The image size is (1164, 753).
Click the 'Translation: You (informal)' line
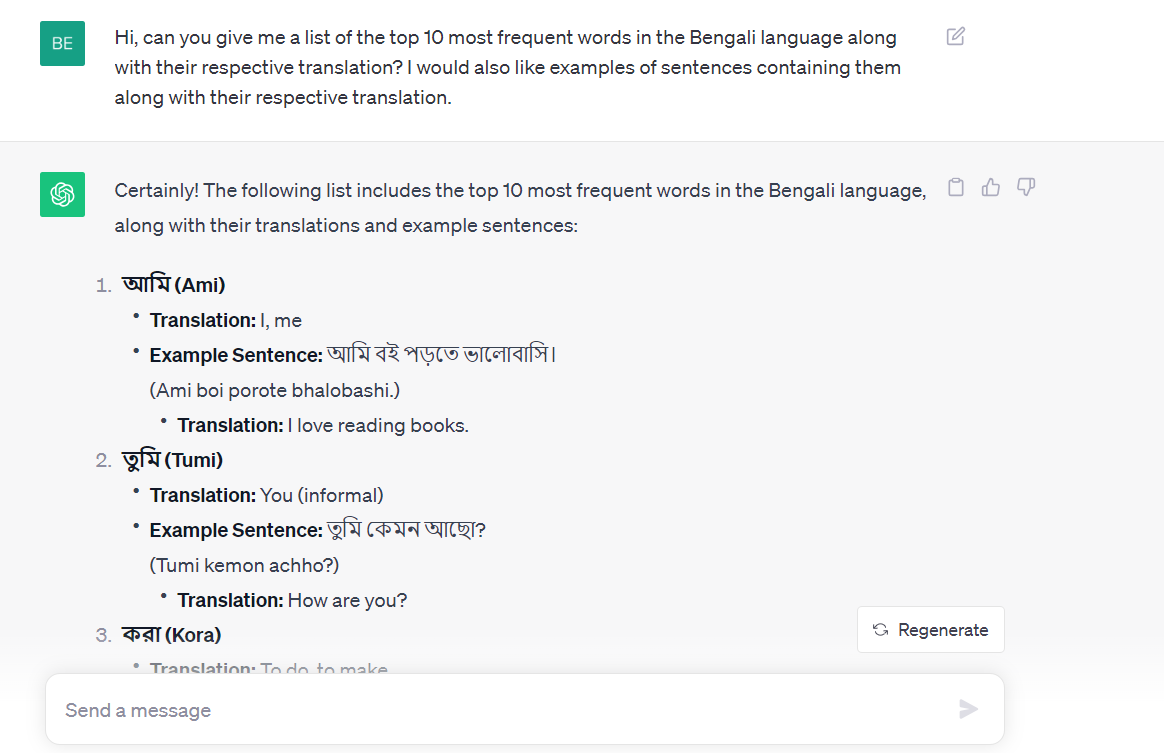pyautogui.click(x=267, y=495)
